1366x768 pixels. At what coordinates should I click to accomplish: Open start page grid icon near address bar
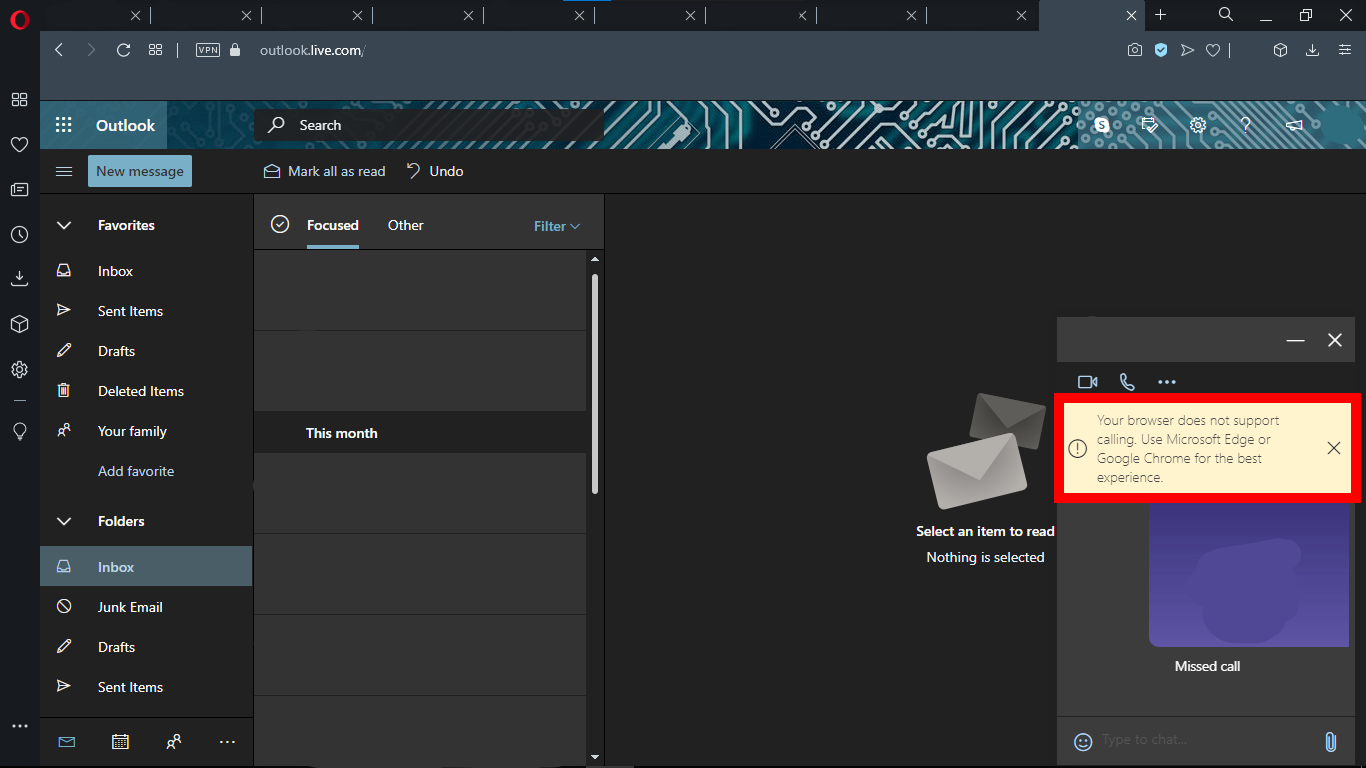tap(155, 50)
